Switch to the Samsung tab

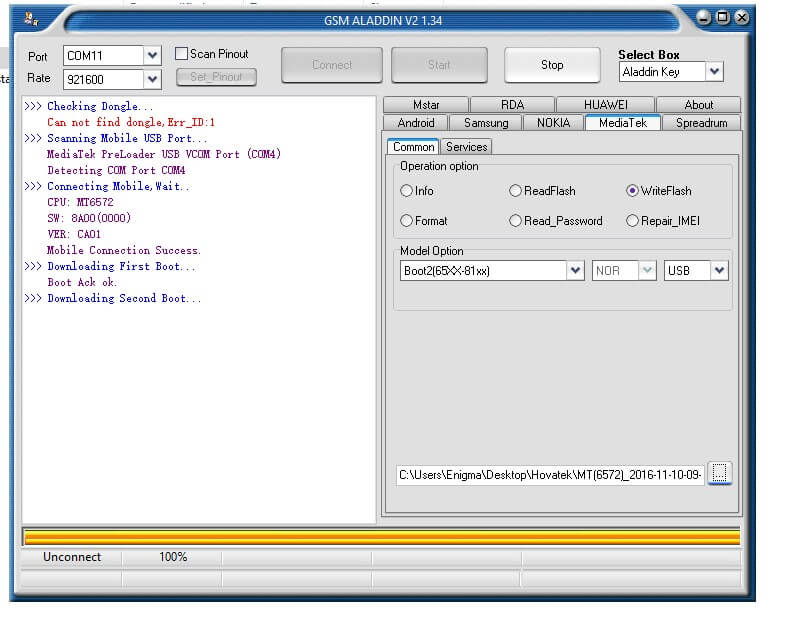click(x=486, y=123)
